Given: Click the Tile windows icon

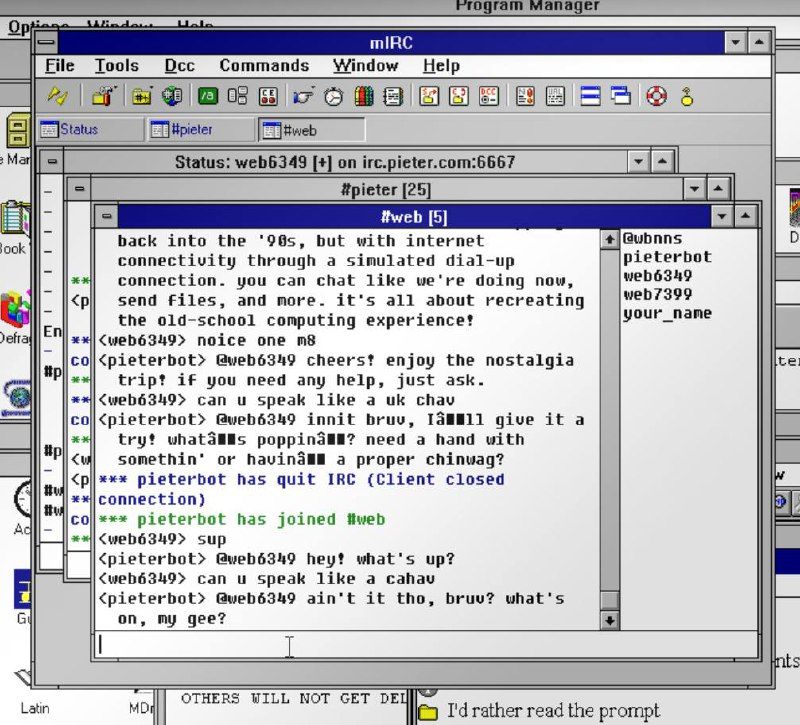Looking at the screenshot, I should (x=590, y=96).
